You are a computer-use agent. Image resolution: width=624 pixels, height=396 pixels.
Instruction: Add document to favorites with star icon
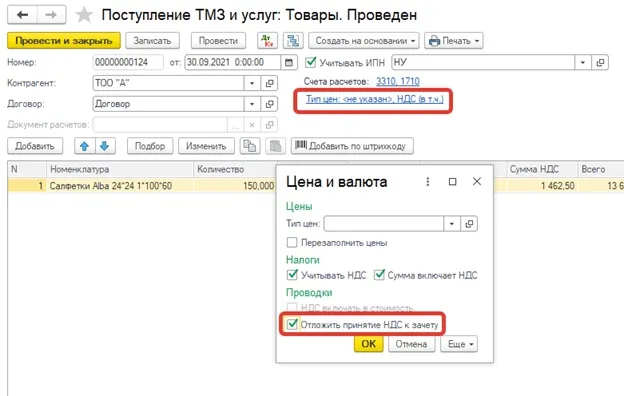(x=84, y=15)
